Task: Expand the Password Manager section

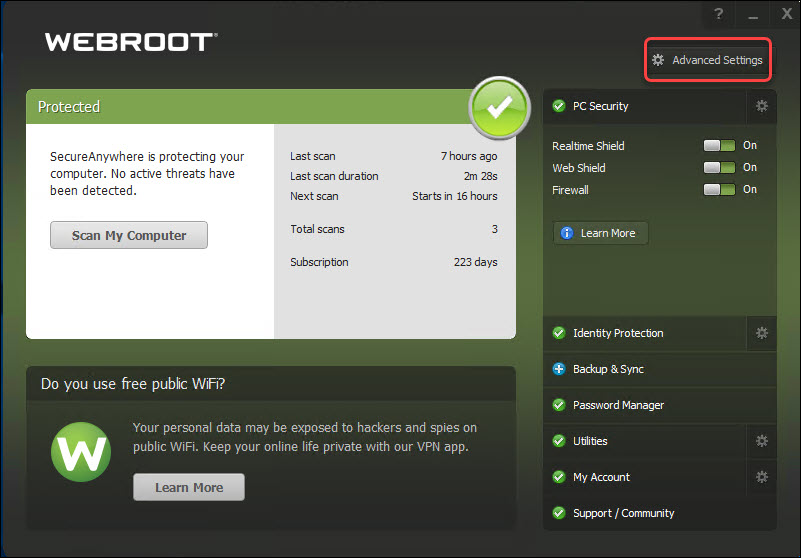Action: pyautogui.click(x=618, y=405)
